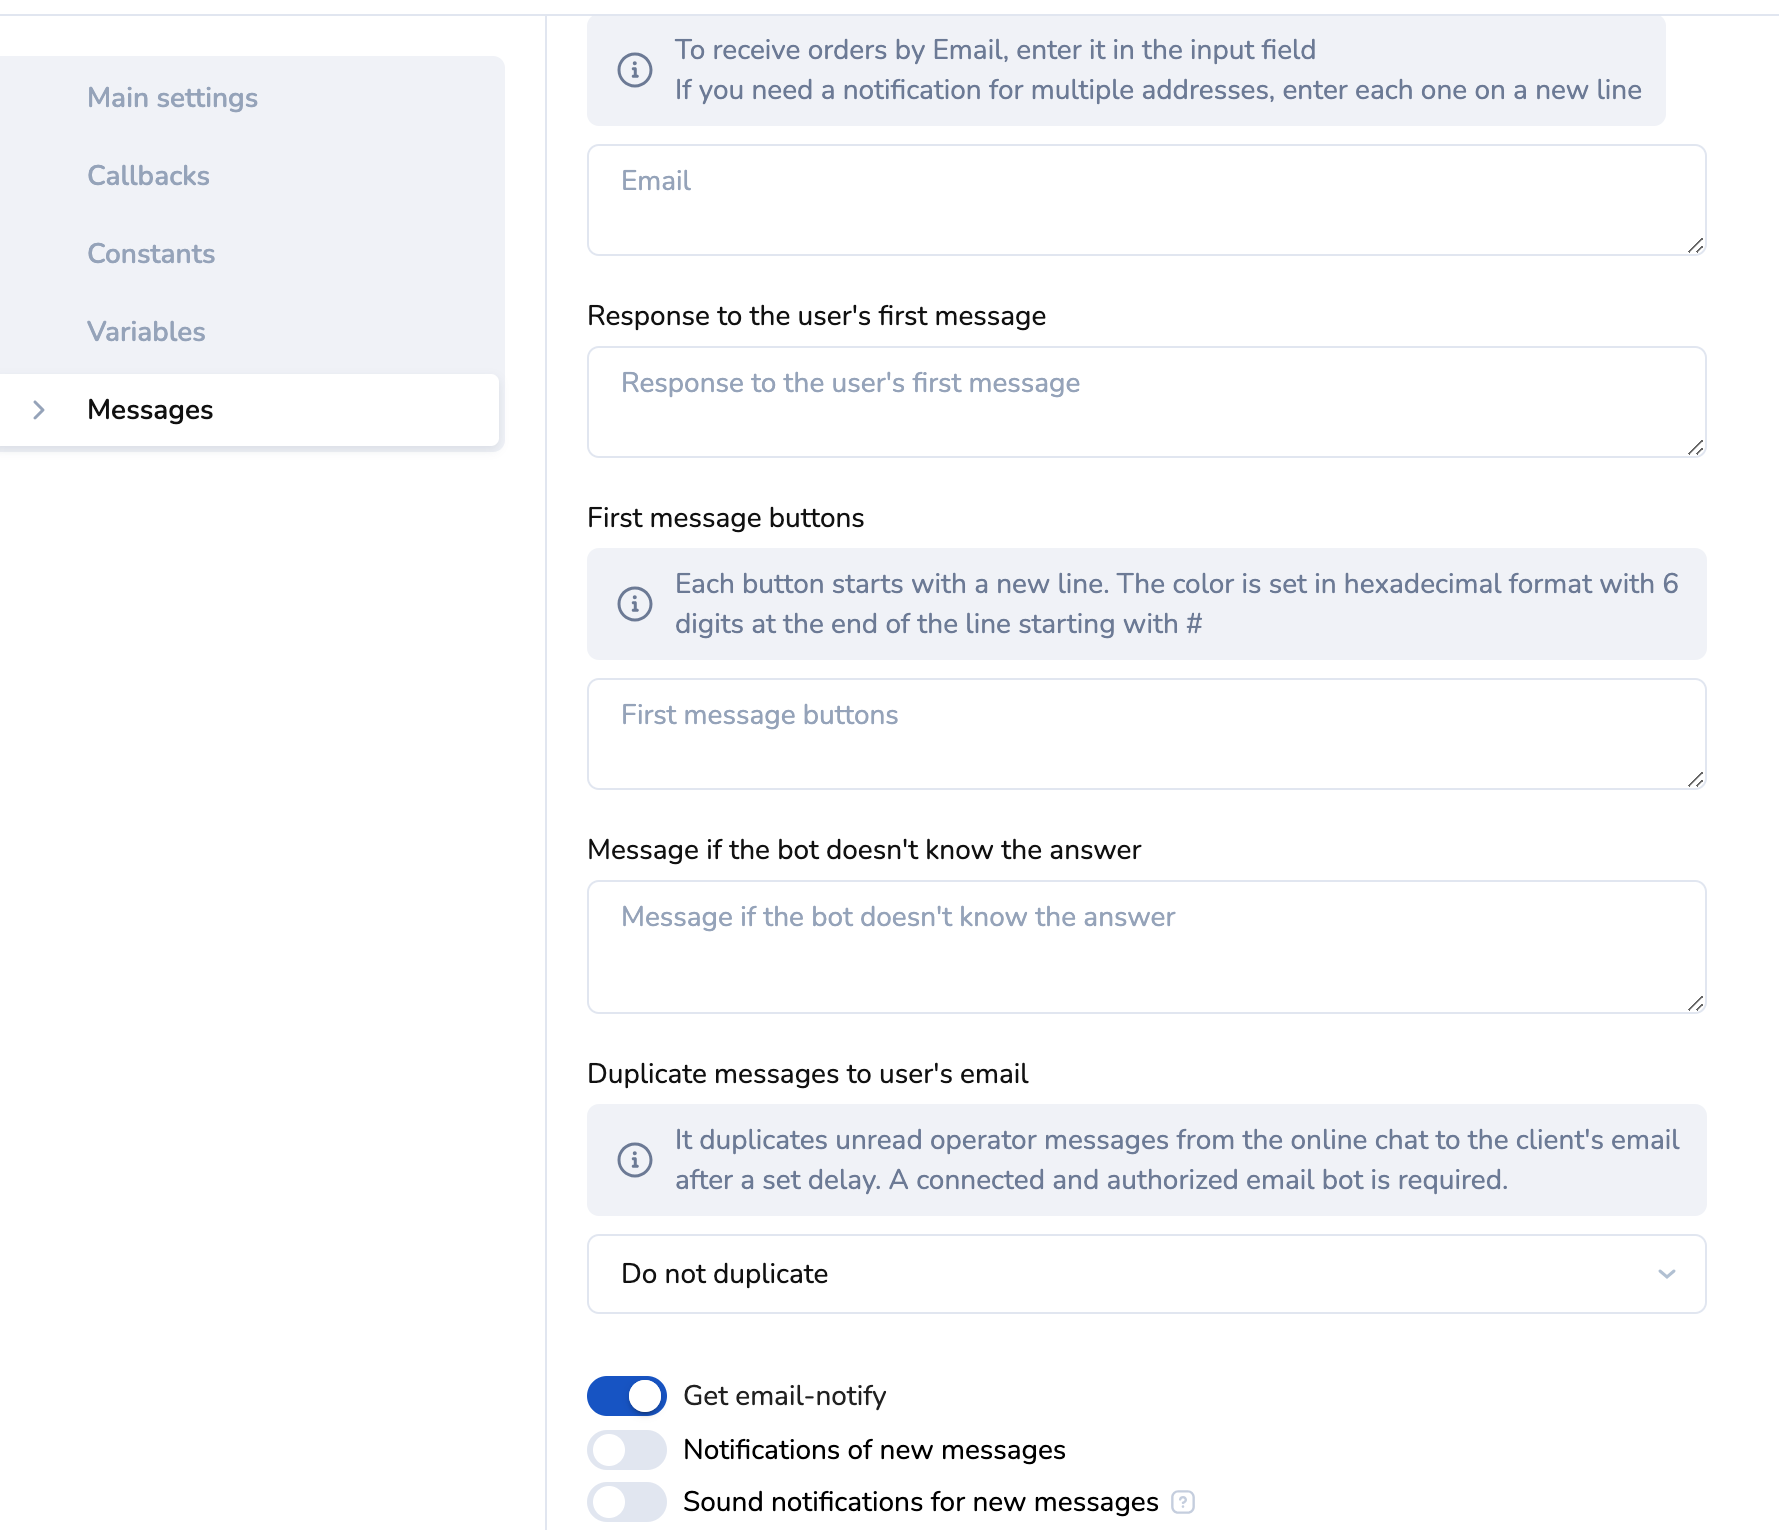This screenshot has width=1779, height=1530.
Task: Click resize handle of Email textarea
Action: pyautogui.click(x=1695, y=245)
